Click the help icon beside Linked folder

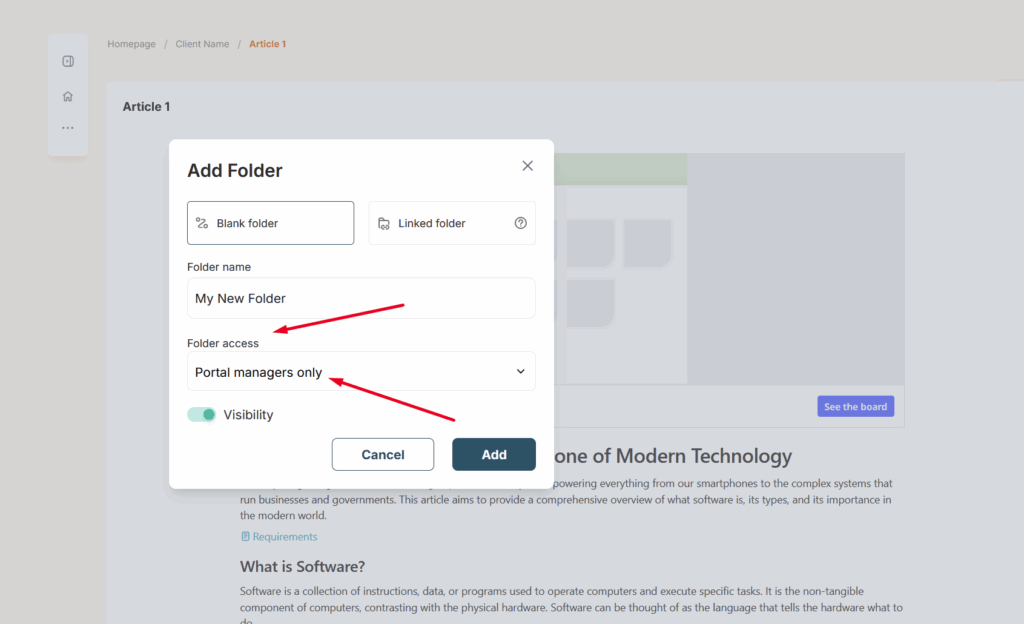[520, 223]
